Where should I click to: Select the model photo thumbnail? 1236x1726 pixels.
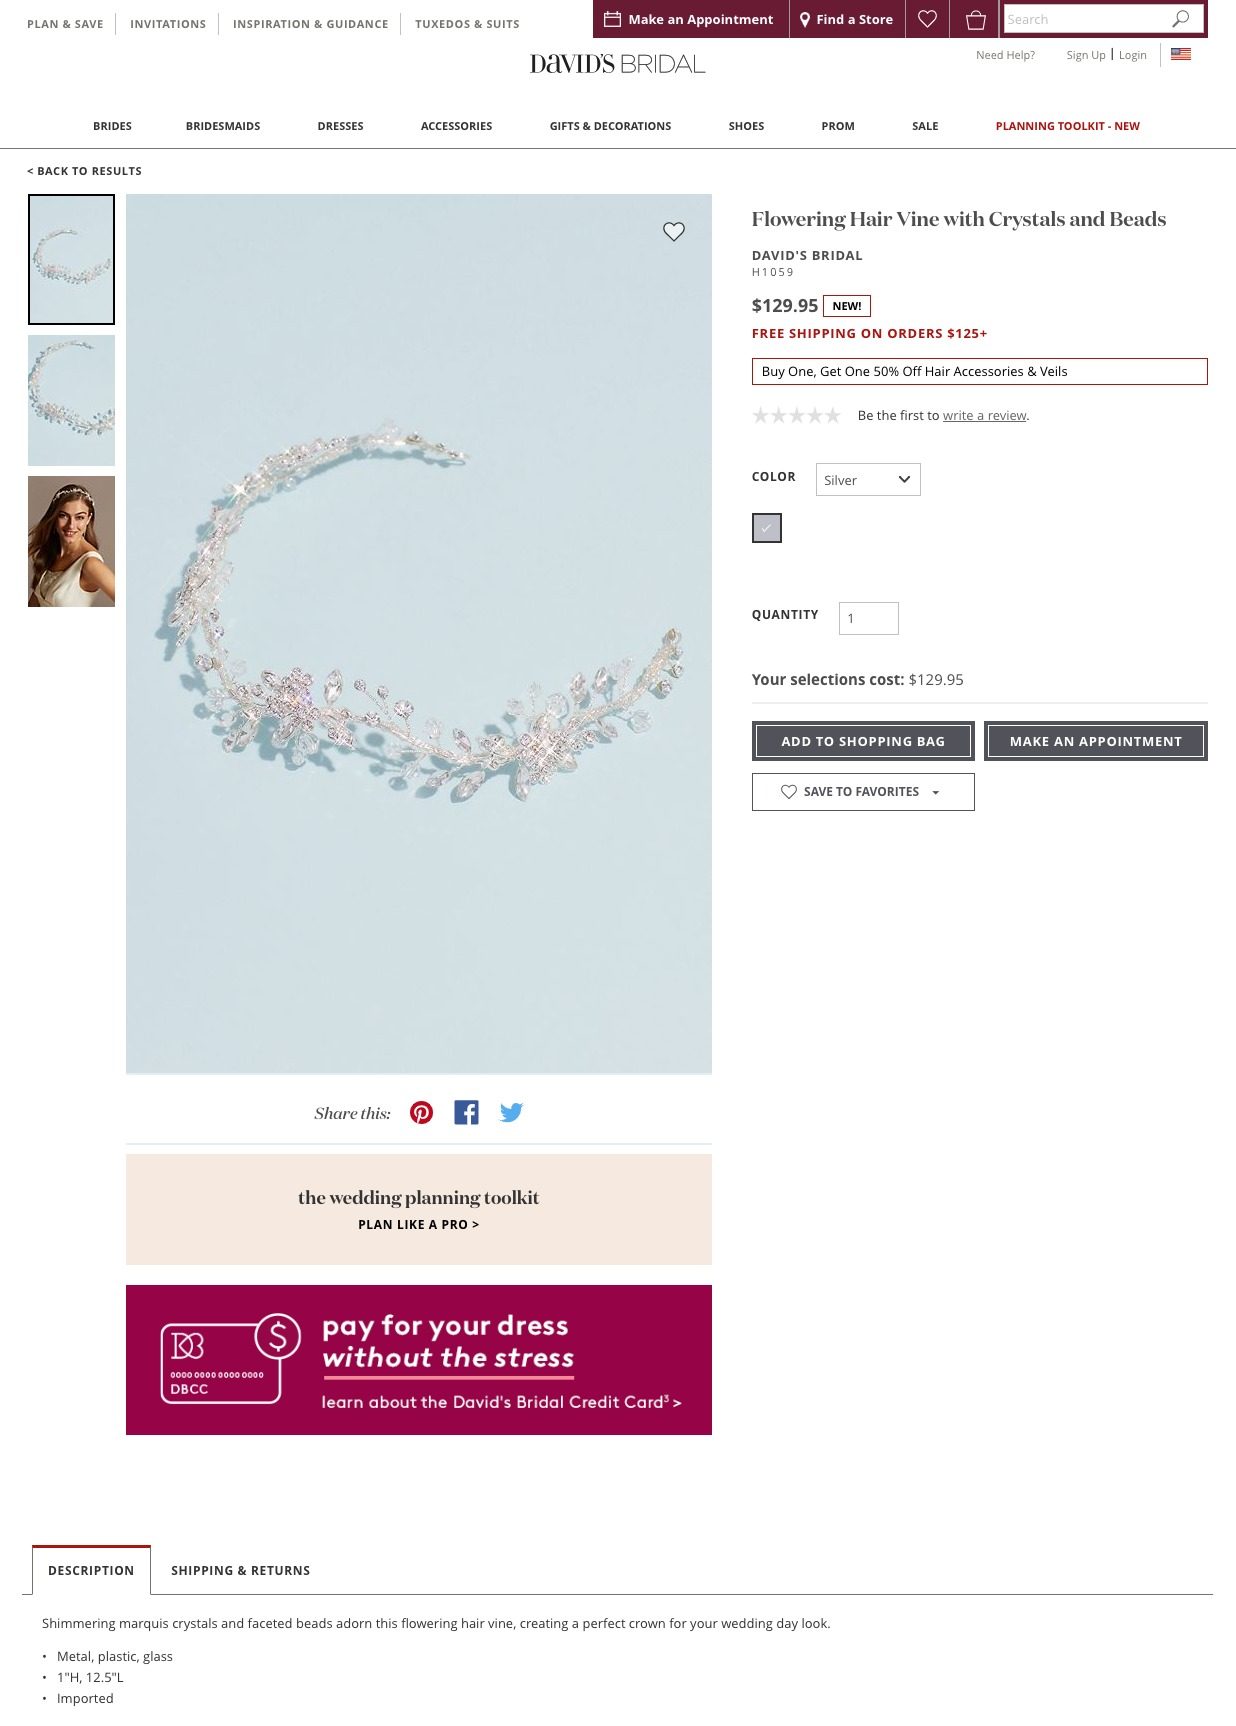(x=71, y=542)
